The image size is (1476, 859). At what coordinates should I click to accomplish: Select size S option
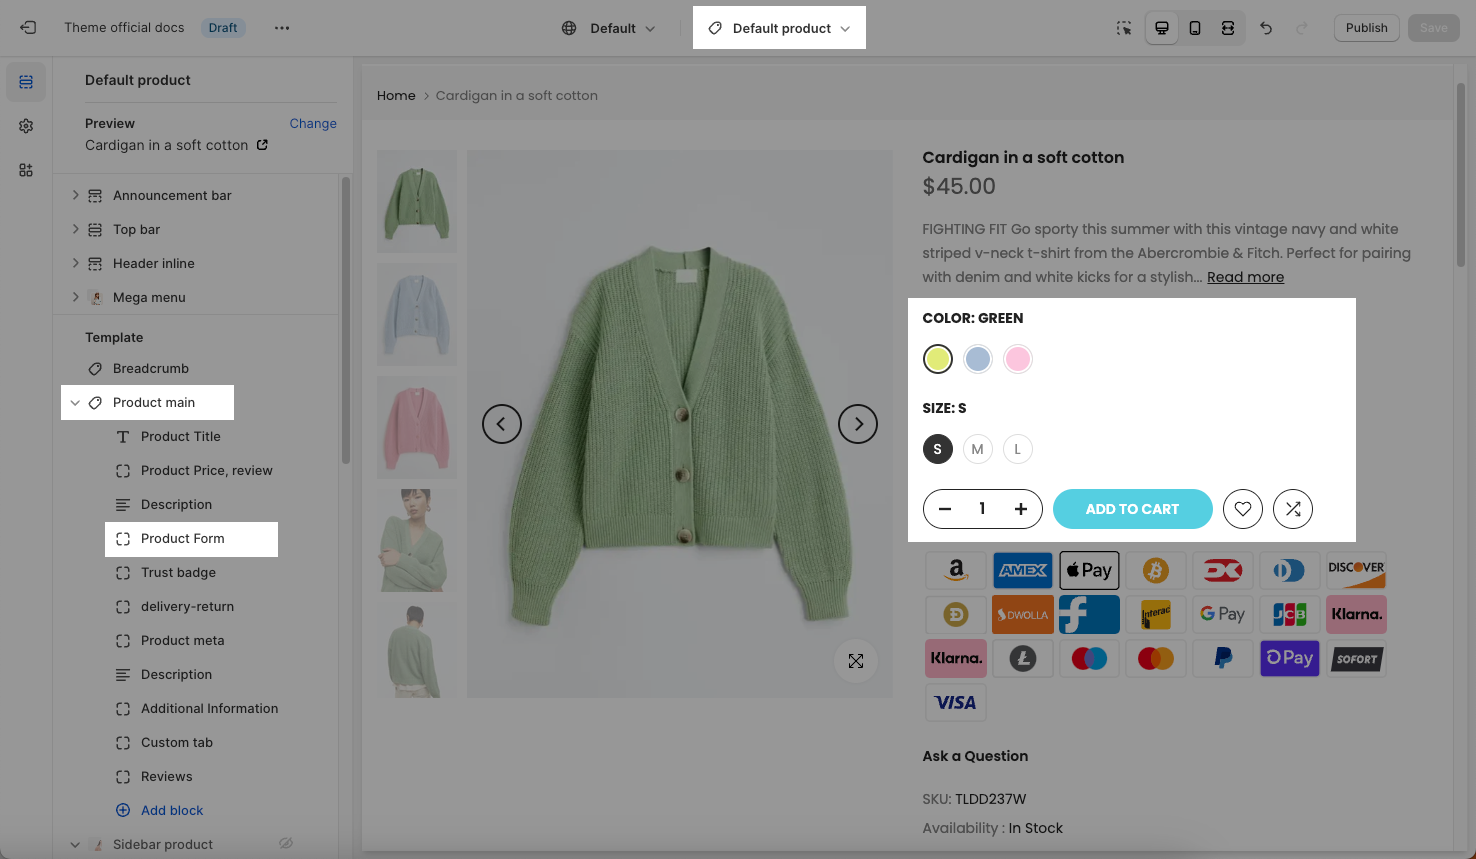(x=938, y=449)
